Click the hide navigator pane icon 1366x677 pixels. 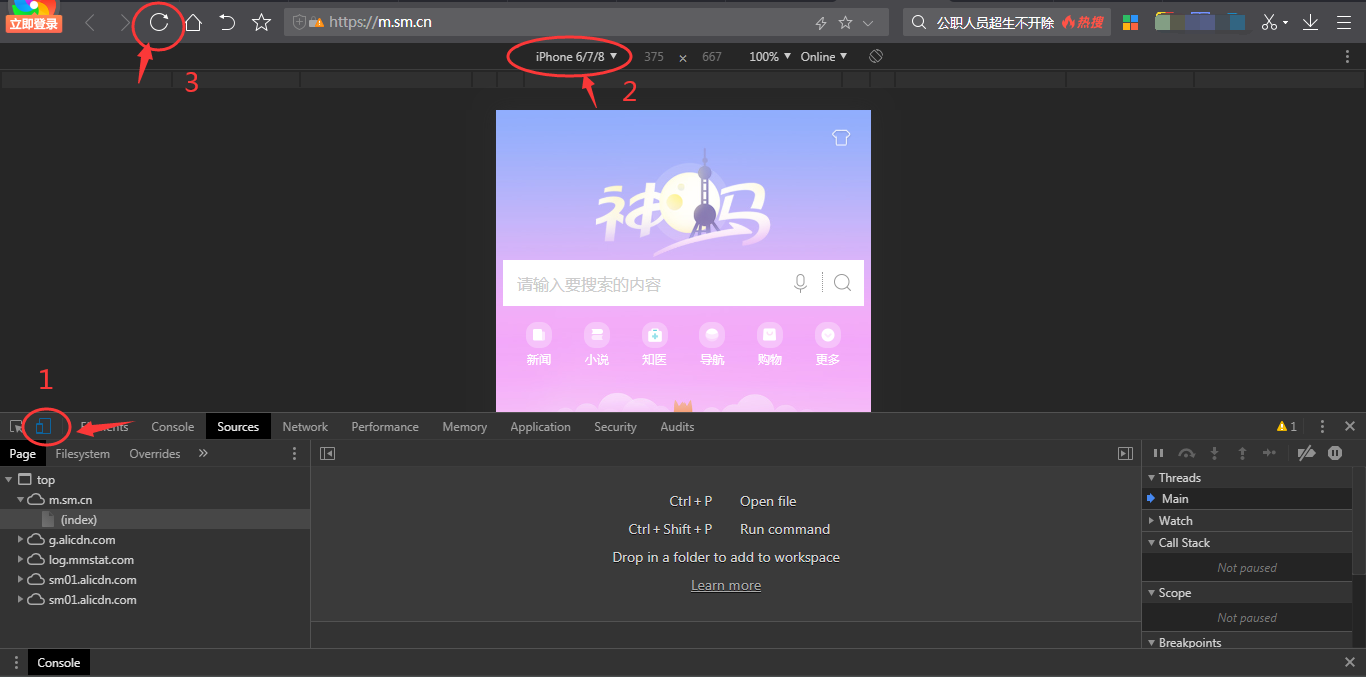coord(327,454)
